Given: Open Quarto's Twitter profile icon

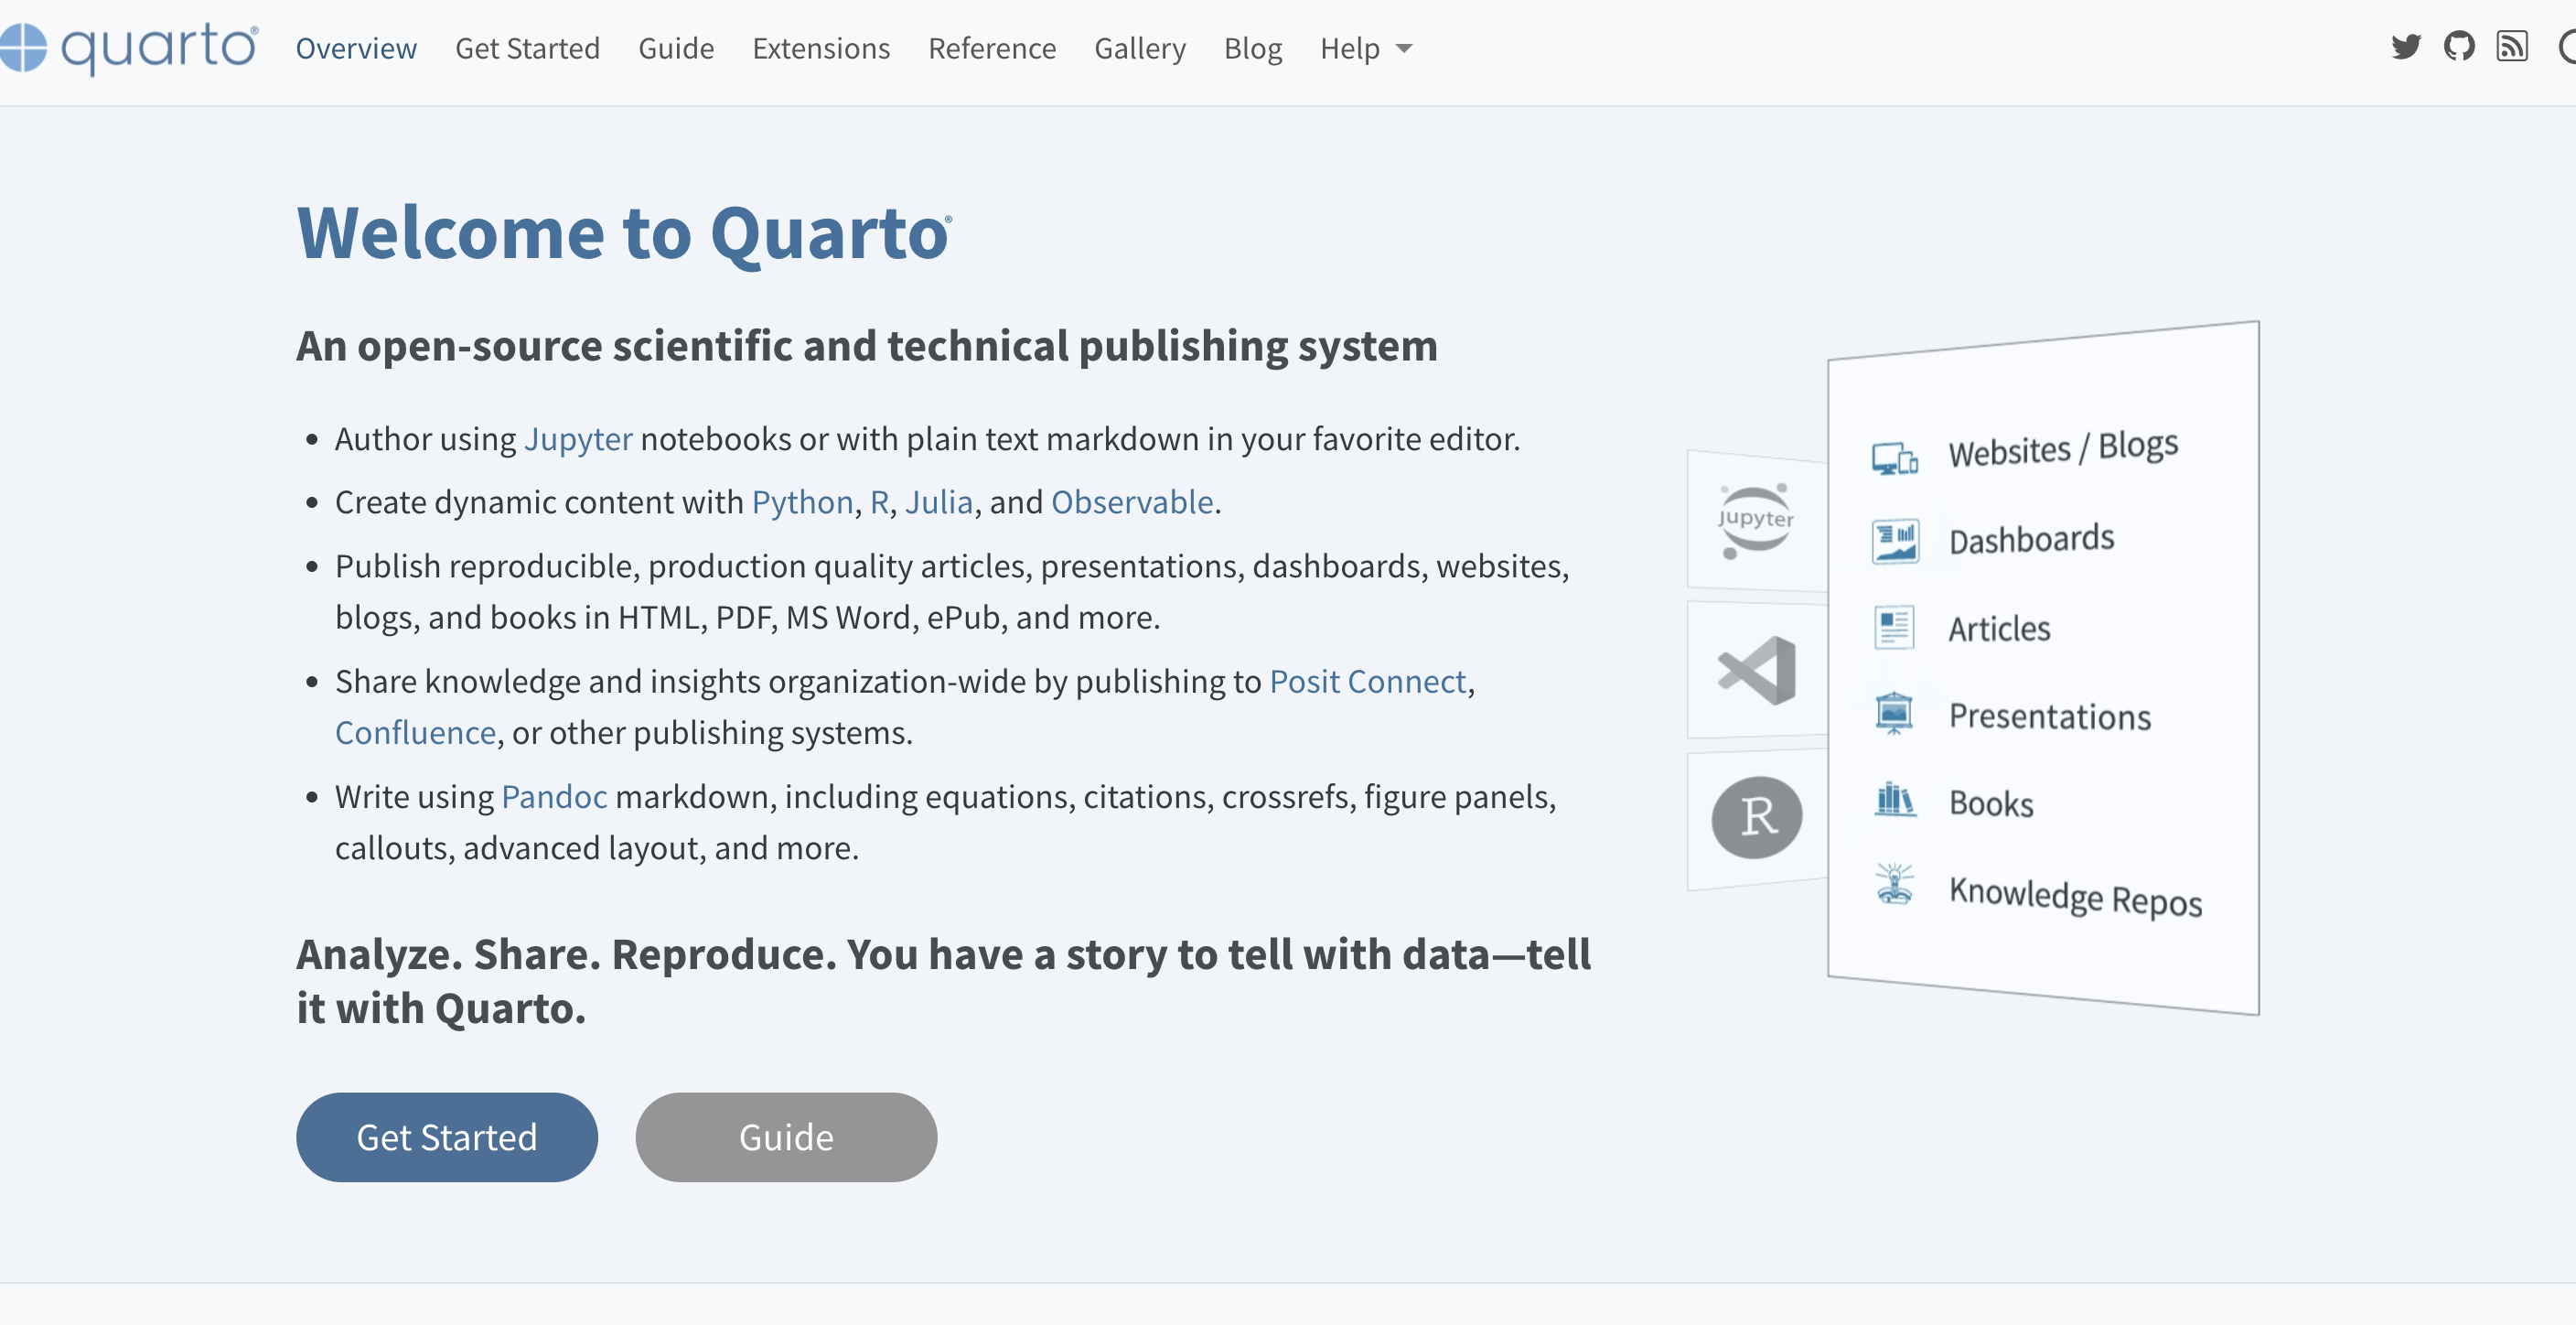Looking at the screenshot, I should tap(2406, 46).
